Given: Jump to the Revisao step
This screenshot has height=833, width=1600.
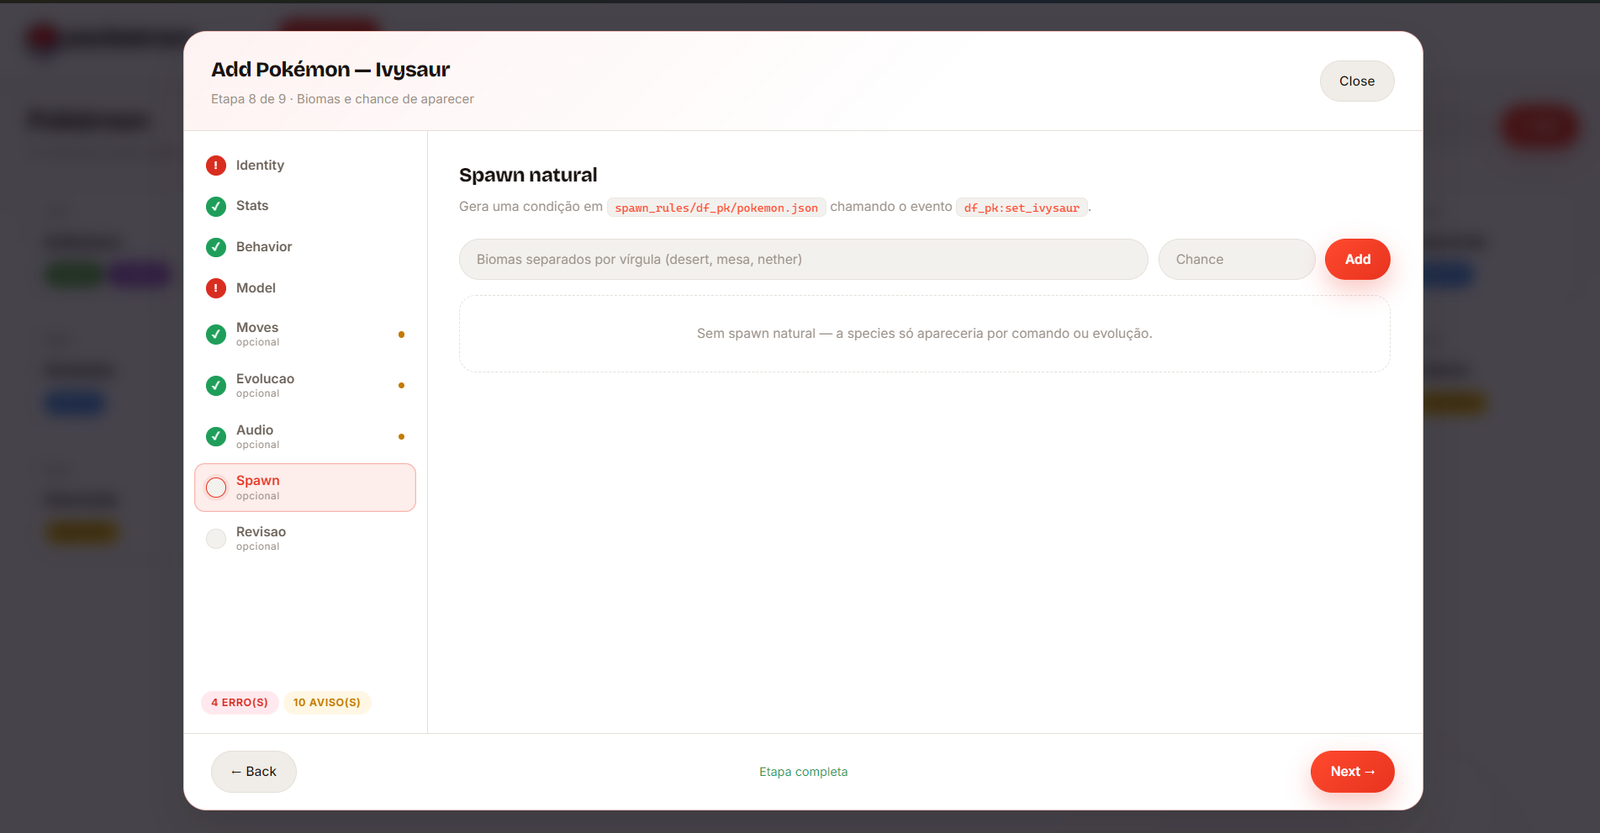Looking at the screenshot, I should tap(305, 538).
